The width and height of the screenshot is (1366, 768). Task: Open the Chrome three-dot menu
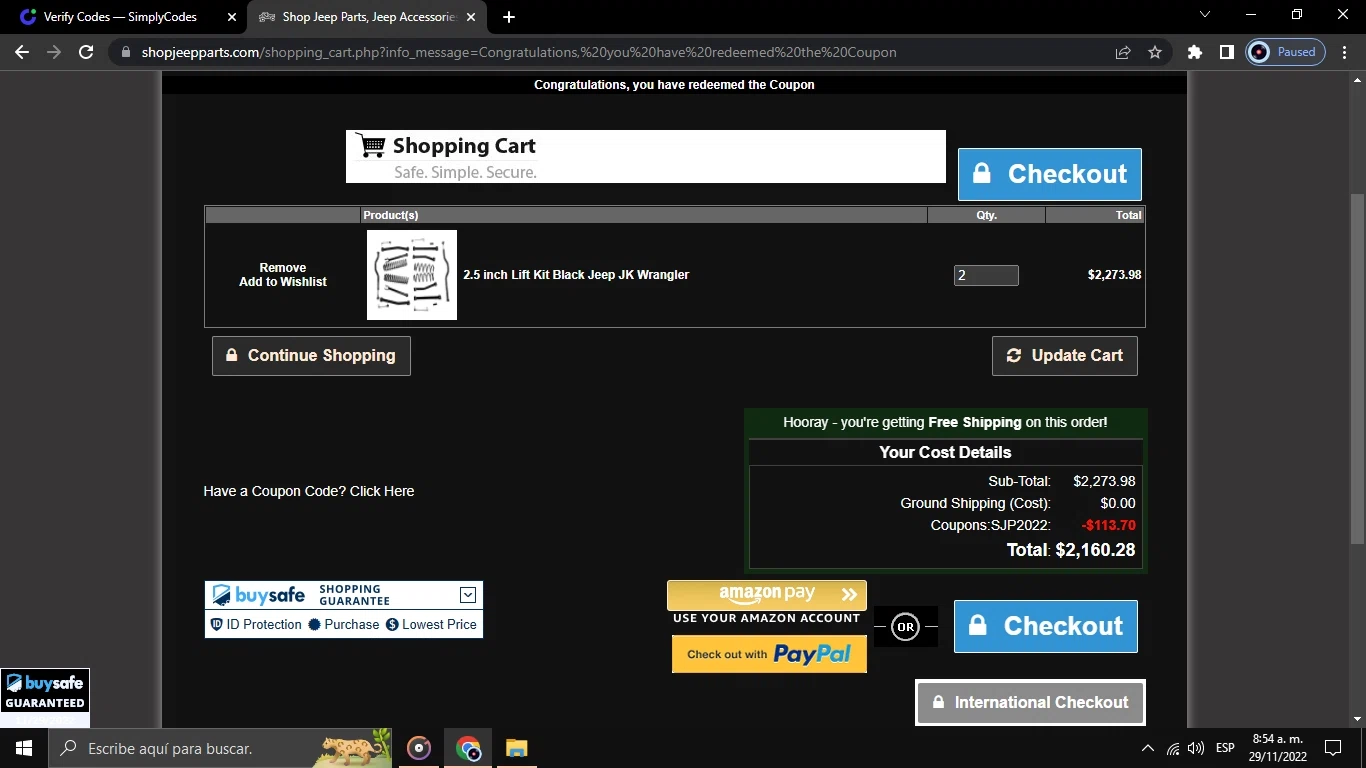click(x=1345, y=52)
